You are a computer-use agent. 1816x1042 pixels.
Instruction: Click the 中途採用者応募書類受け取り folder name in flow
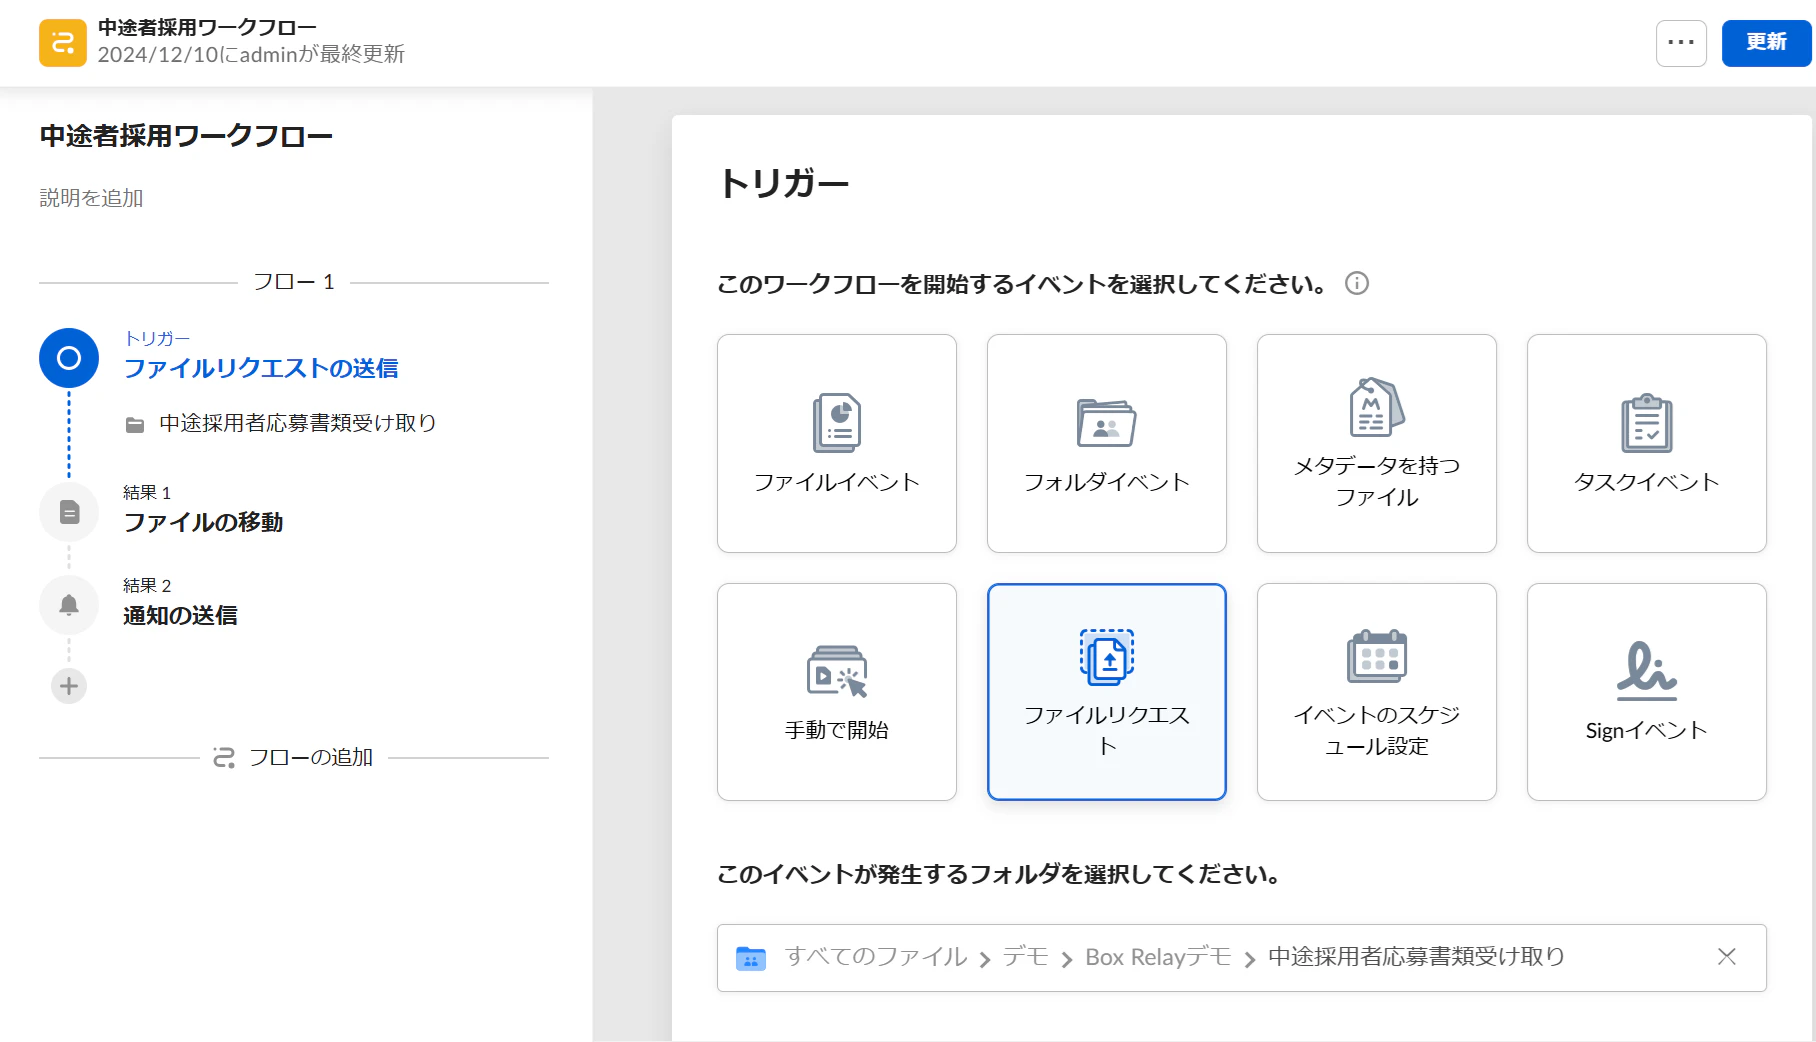click(x=298, y=424)
